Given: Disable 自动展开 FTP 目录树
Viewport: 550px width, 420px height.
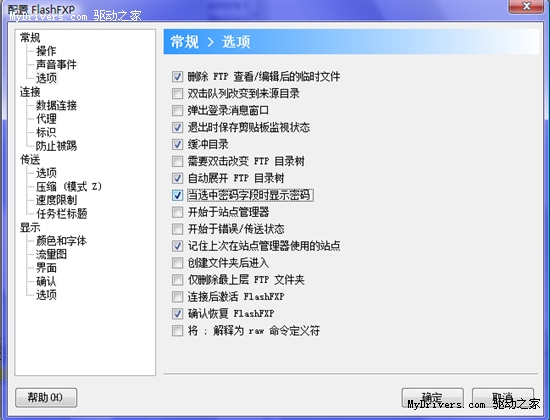Looking at the screenshot, I should pyautogui.click(x=177, y=178).
